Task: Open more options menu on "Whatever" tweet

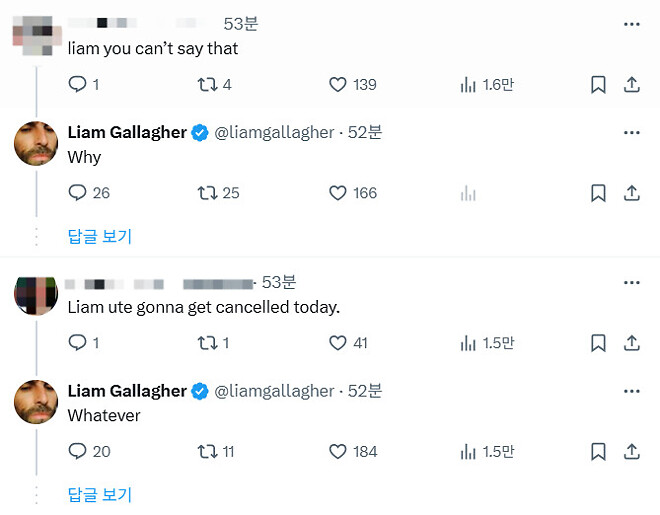Action: point(631,390)
